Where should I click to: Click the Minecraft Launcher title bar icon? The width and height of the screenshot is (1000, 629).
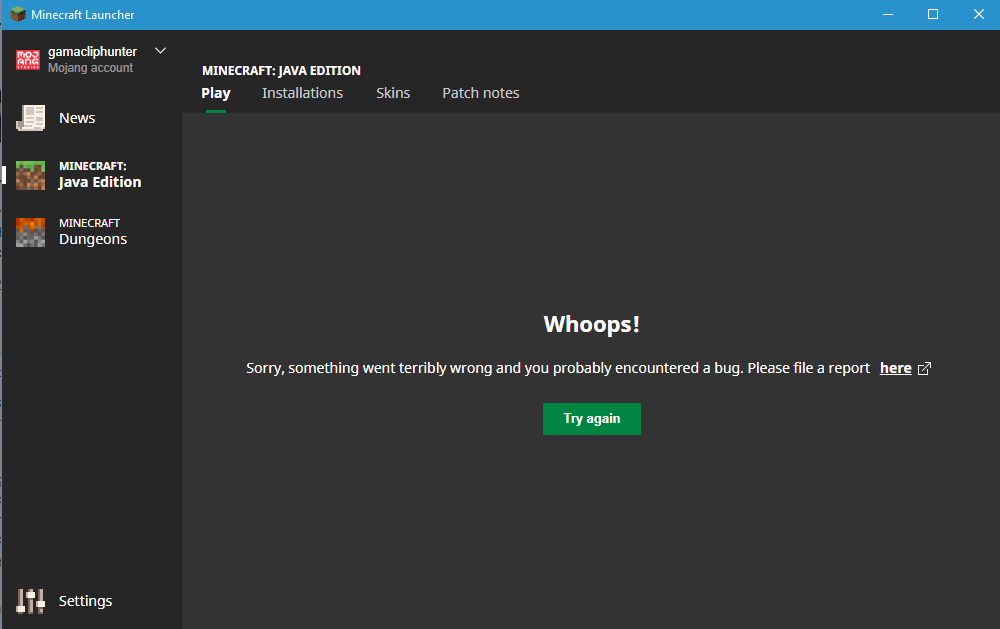click(17, 14)
